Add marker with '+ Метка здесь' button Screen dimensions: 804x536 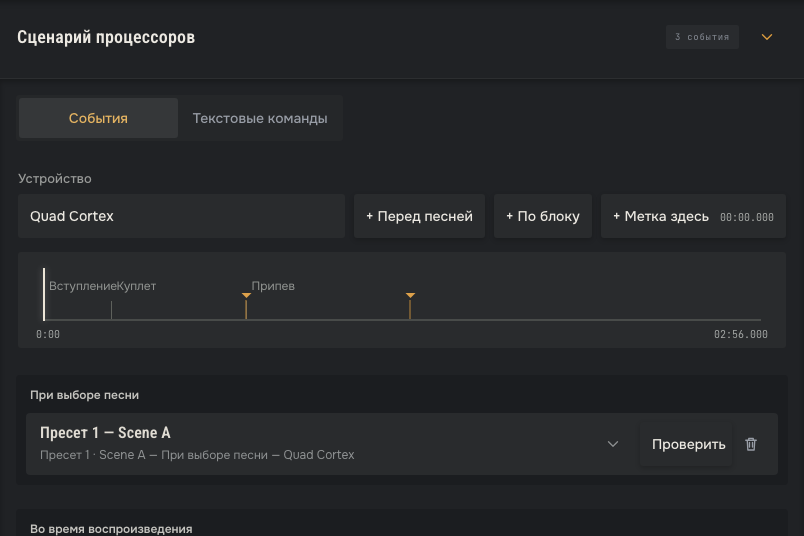pos(693,216)
